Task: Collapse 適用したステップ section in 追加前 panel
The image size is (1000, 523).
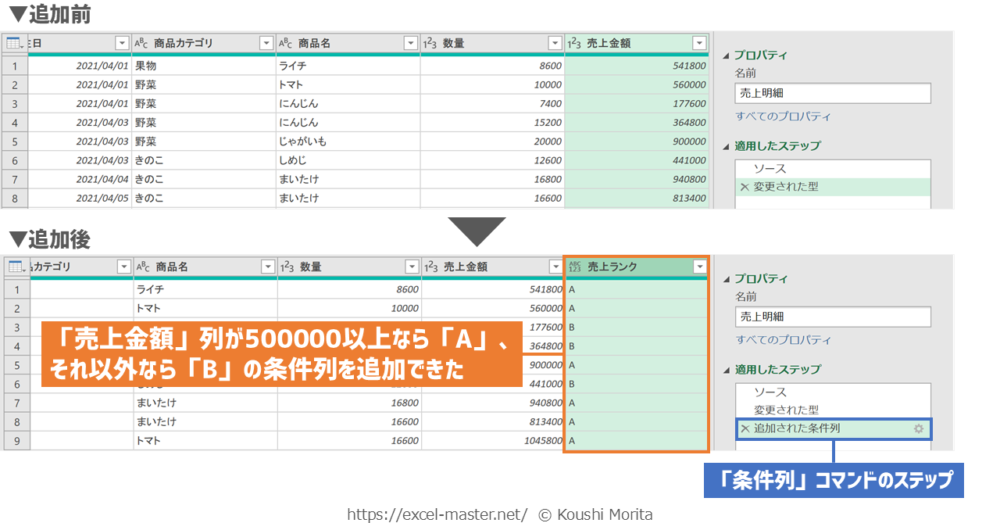Action: (726, 146)
